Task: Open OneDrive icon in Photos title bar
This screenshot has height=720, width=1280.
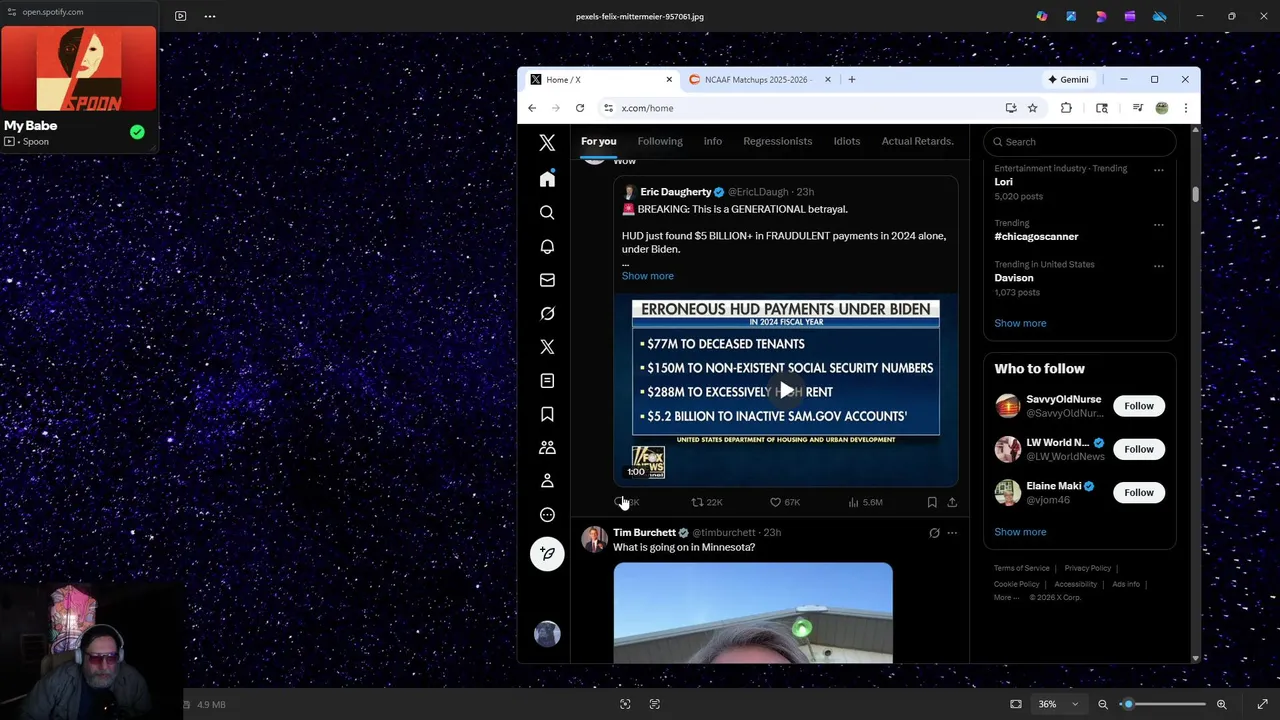Action: (1159, 16)
